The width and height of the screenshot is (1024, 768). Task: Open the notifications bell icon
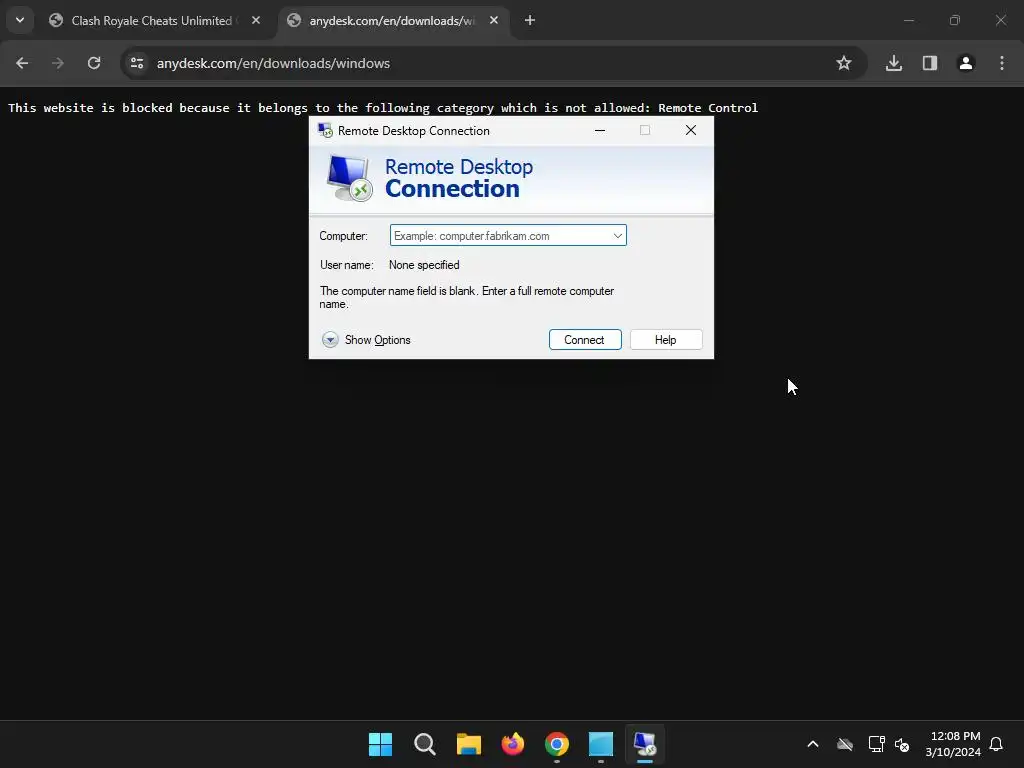997,744
